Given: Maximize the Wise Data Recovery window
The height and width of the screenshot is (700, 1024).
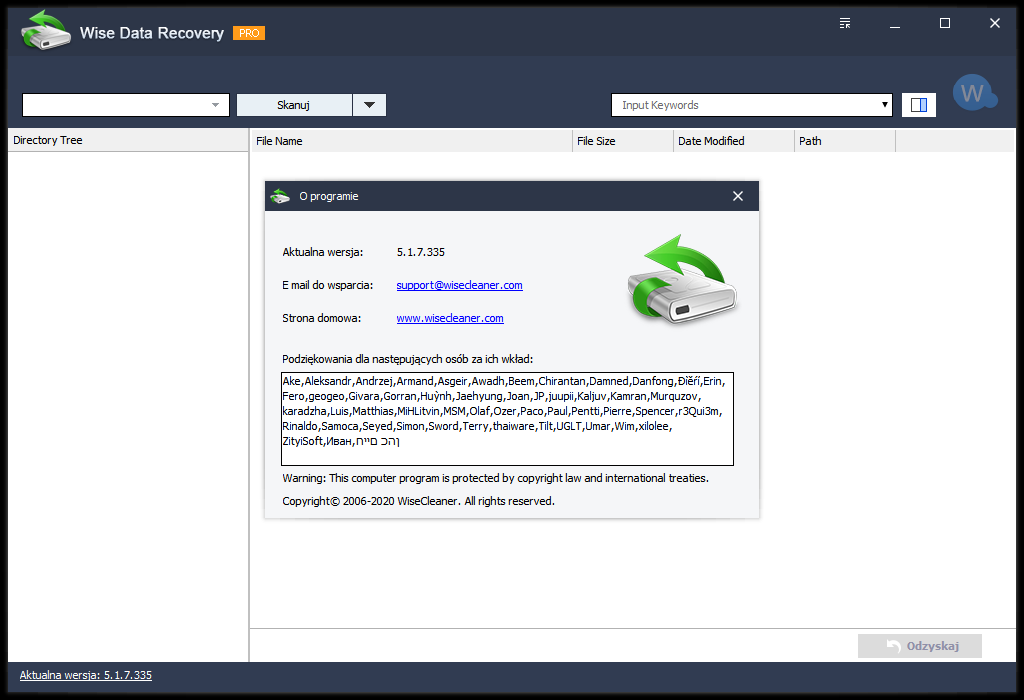Looking at the screenshot, I should (x=944, y=24).
